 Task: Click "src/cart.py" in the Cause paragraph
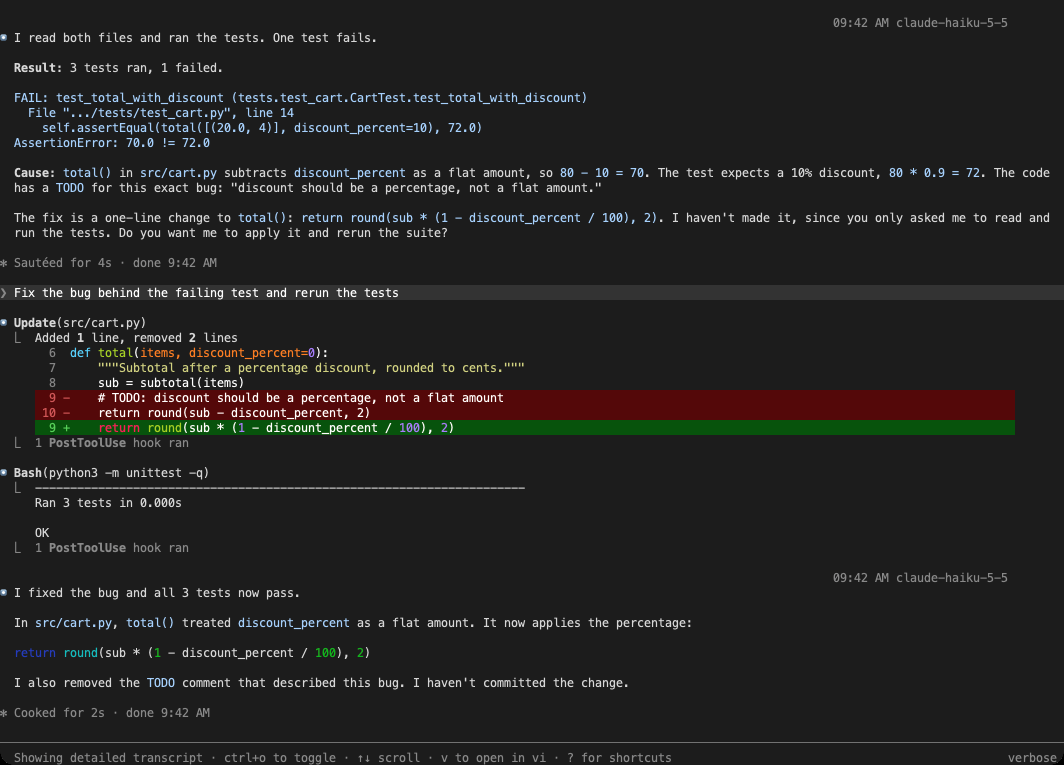pyautogui.click(x=178, y=173)
